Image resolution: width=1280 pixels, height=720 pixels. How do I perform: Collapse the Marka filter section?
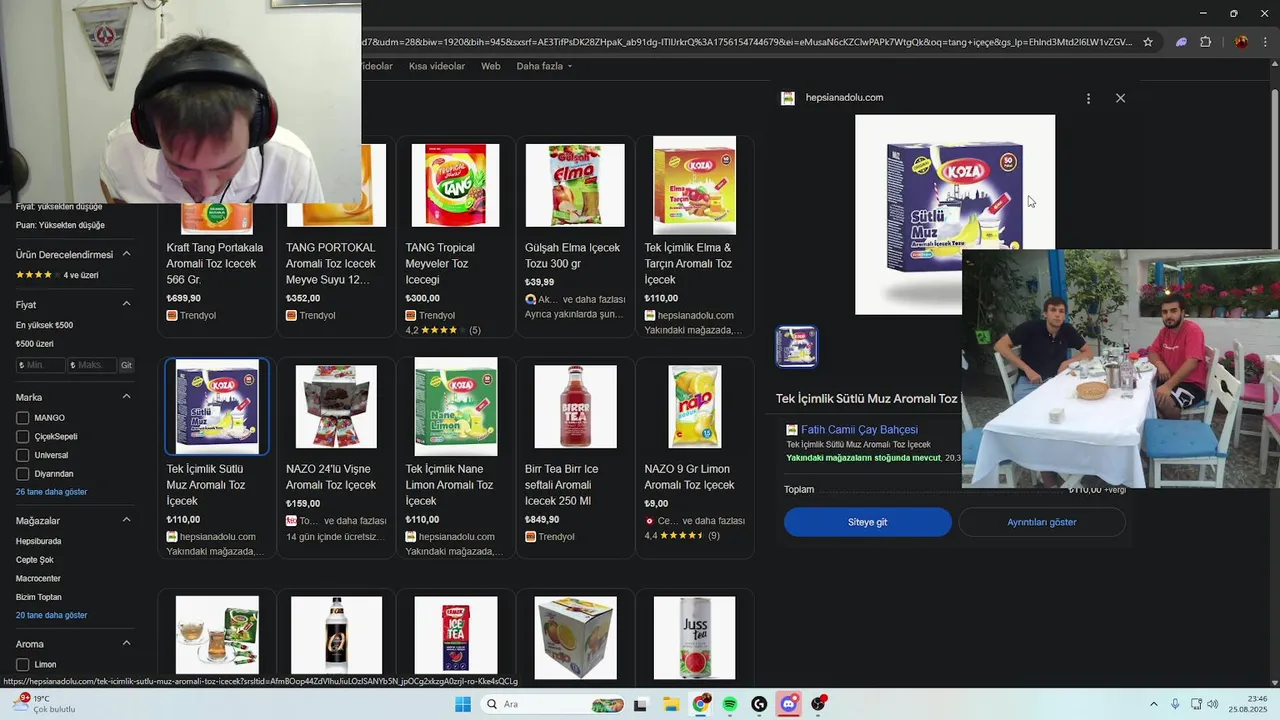pyautogui.click(x=126, y=397)
